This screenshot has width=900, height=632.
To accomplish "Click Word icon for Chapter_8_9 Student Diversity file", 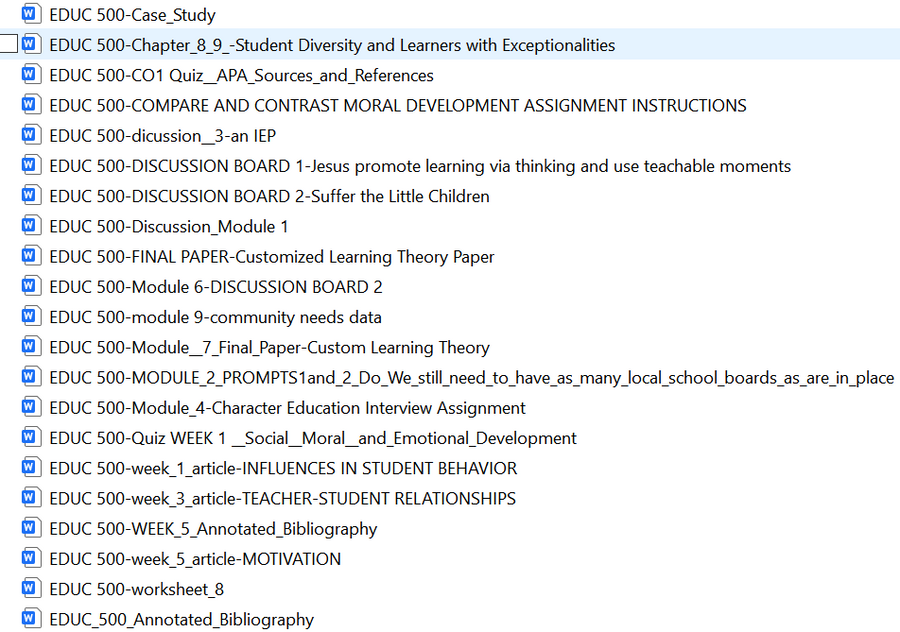I will coord(31,44).
